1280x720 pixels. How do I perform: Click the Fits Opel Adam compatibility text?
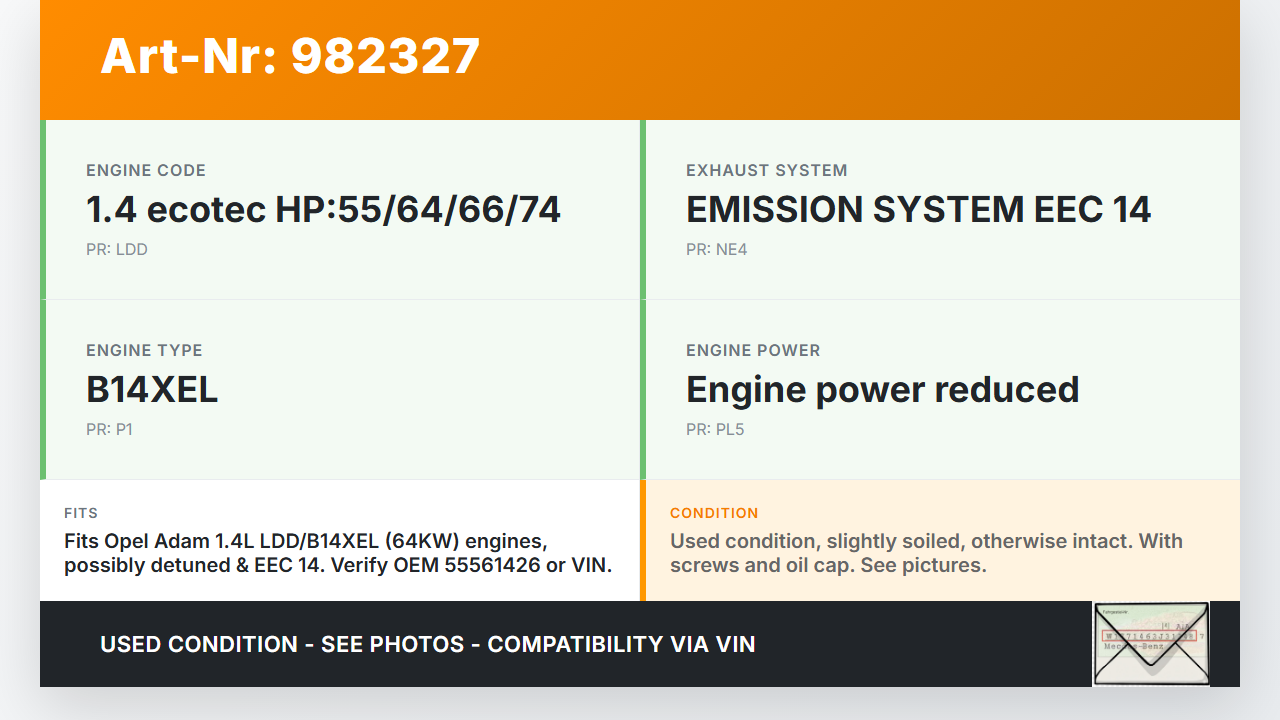pyautogui.click(x=337, y=553)
